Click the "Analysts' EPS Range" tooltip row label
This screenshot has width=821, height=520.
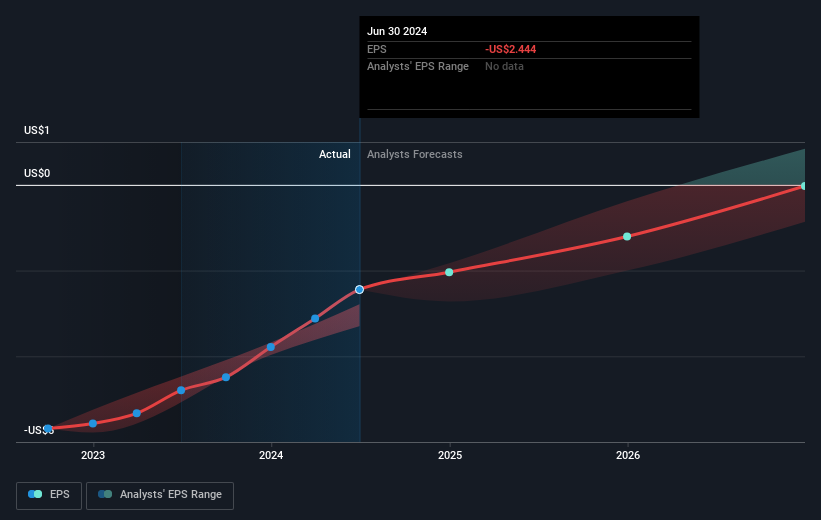(x=418, y=67)
